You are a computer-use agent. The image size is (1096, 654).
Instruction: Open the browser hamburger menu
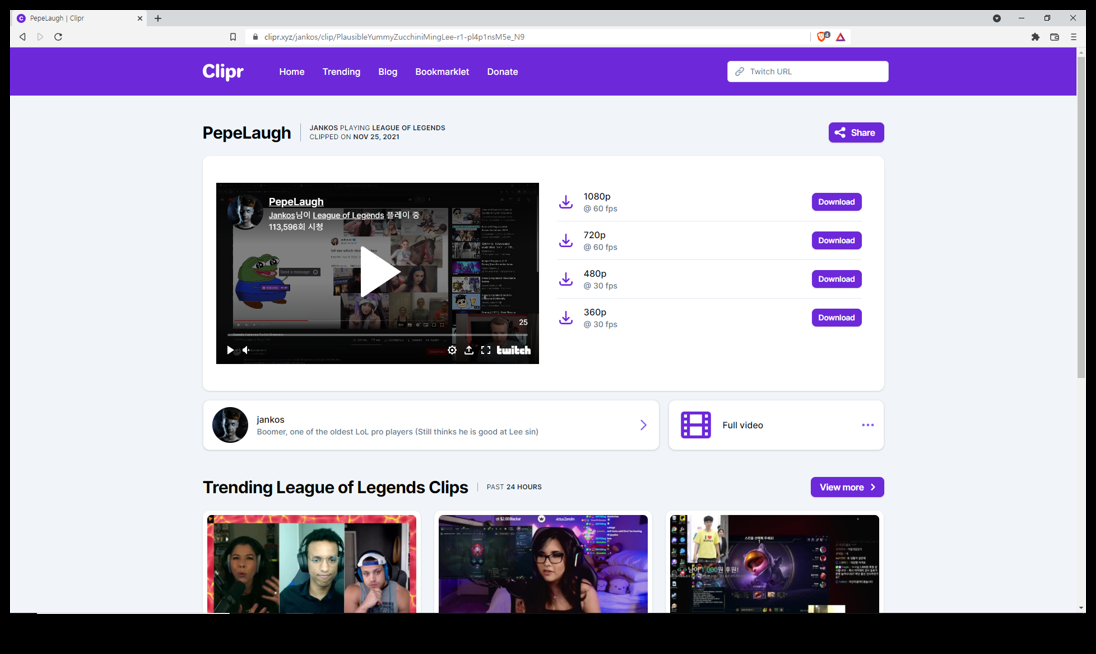[1074, 37]
